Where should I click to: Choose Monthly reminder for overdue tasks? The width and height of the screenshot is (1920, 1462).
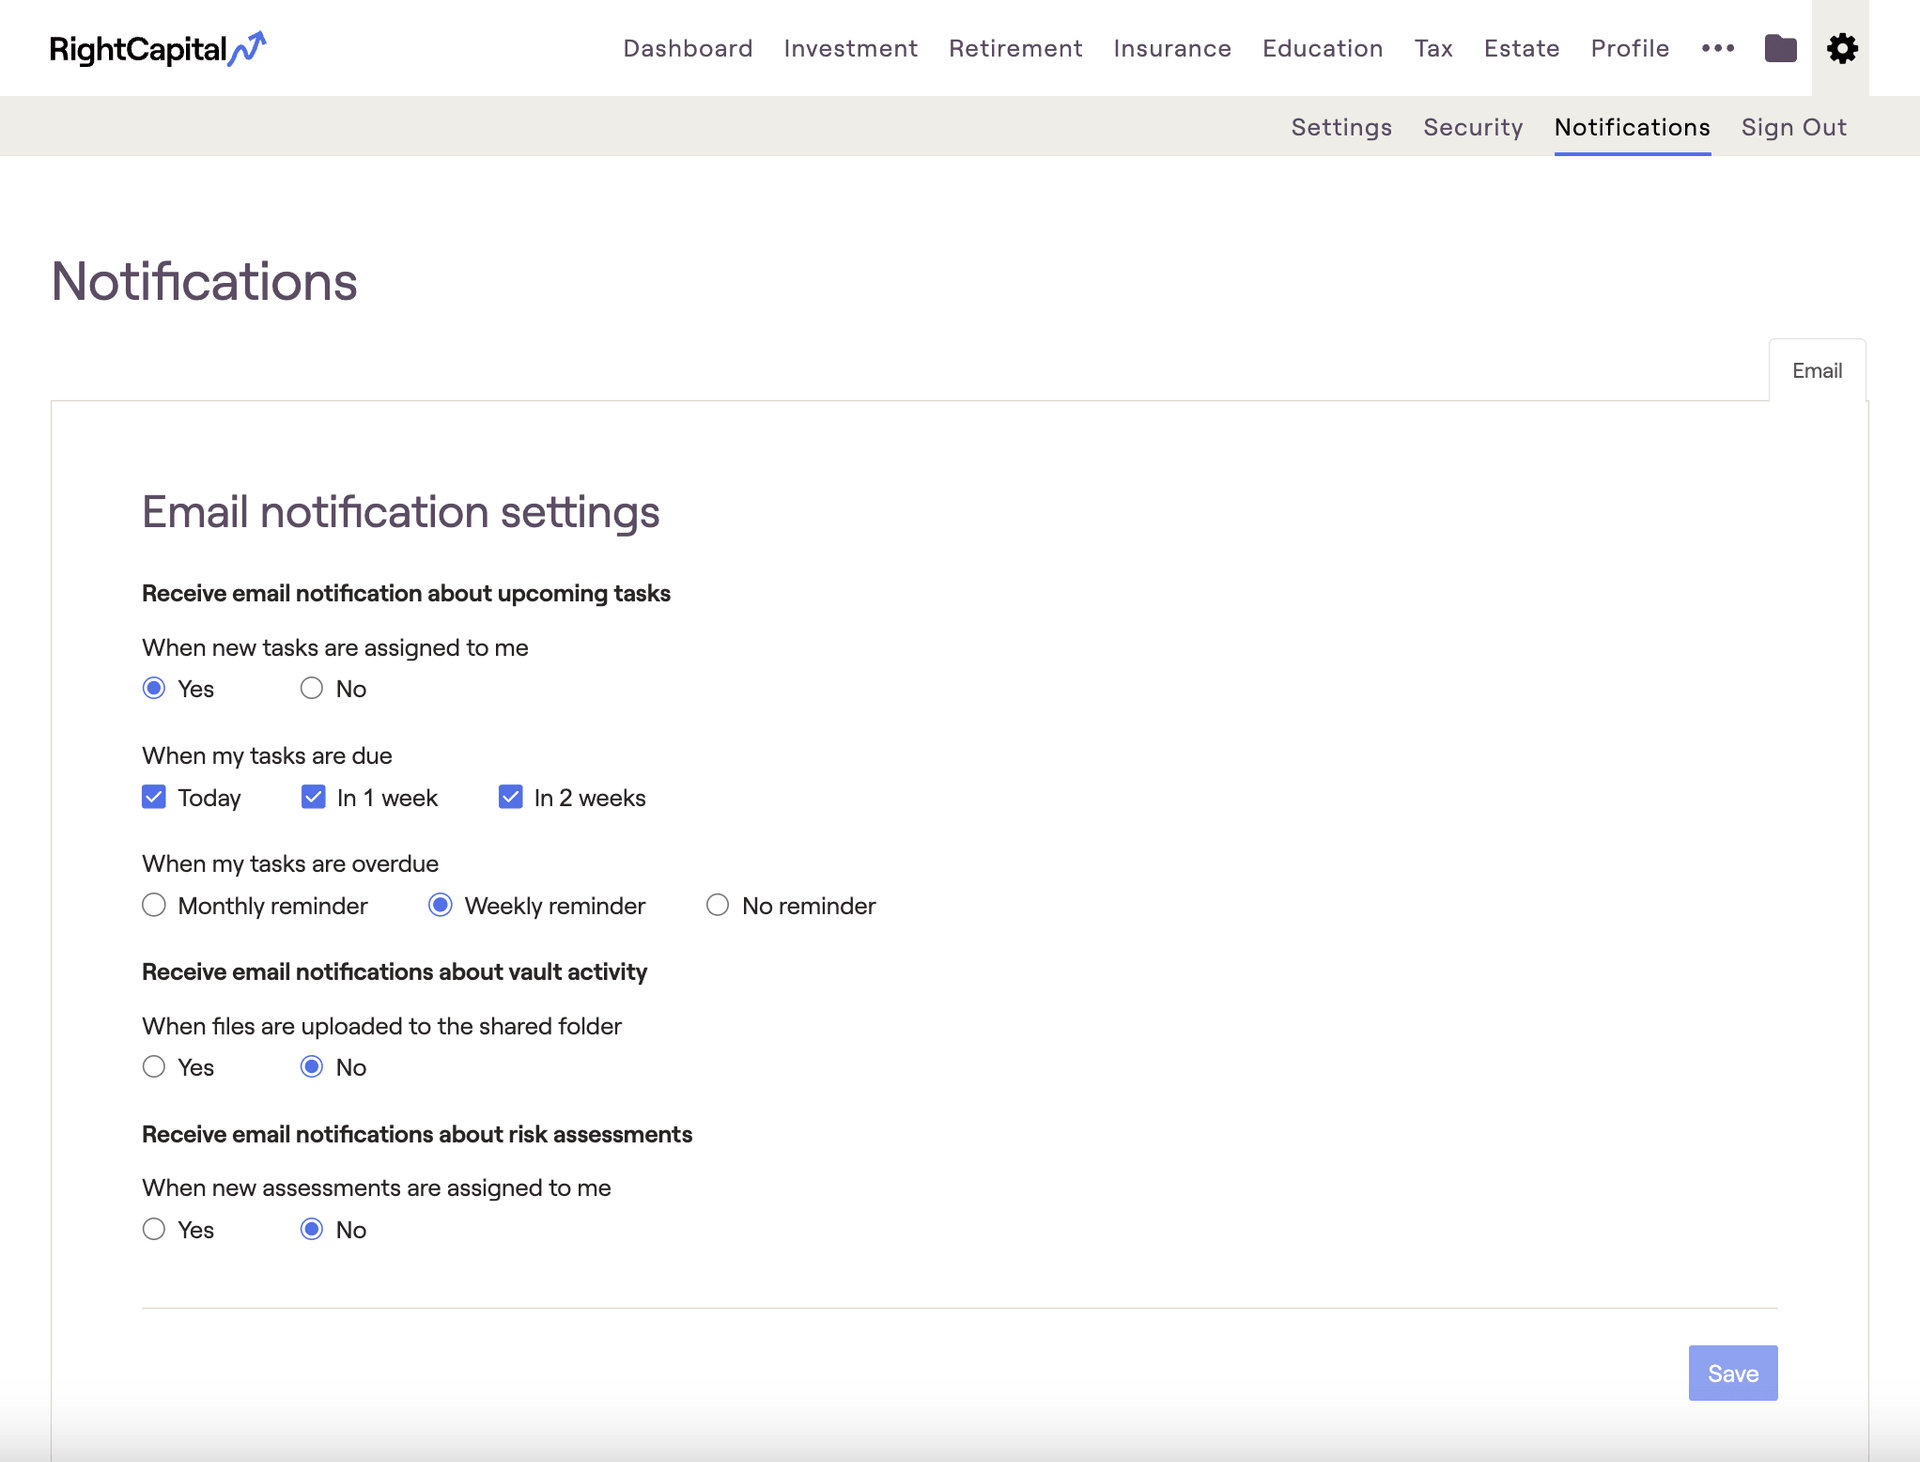point(154,905)
